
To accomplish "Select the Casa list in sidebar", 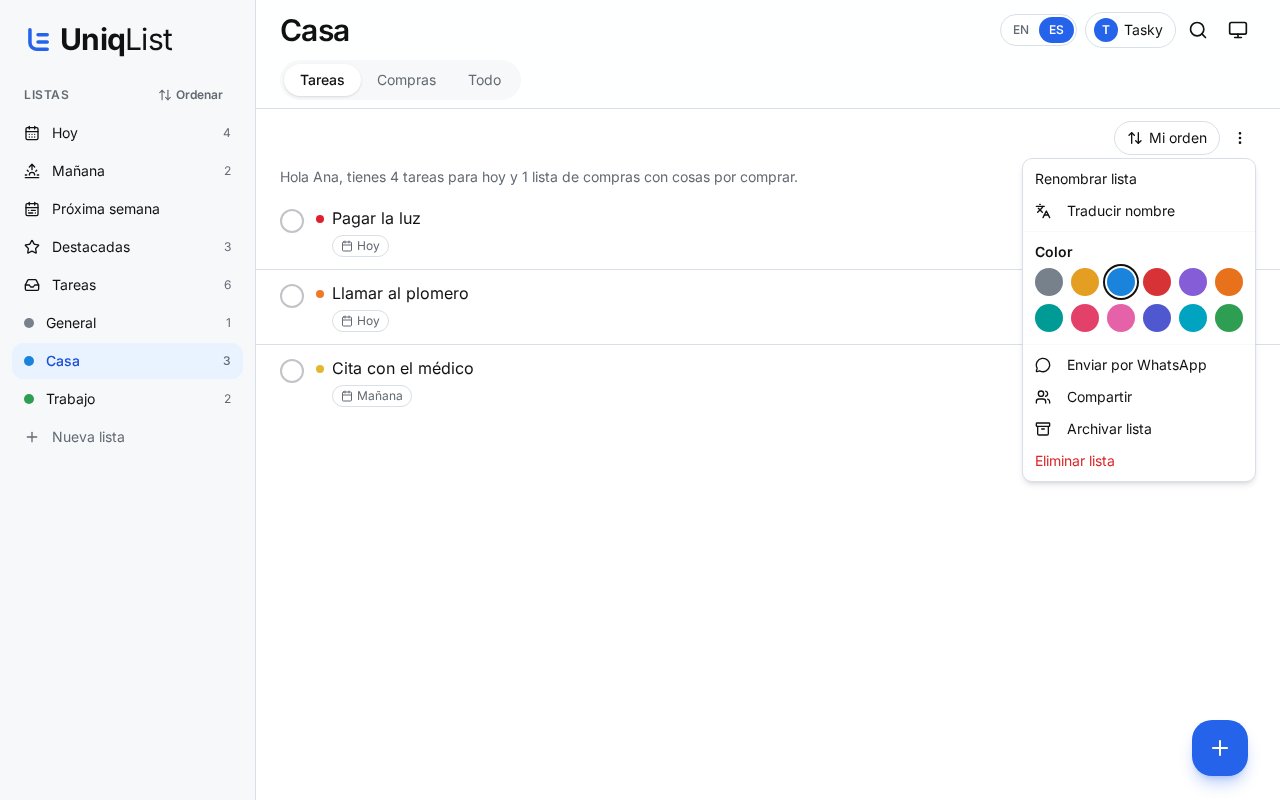I will [127, 361].
